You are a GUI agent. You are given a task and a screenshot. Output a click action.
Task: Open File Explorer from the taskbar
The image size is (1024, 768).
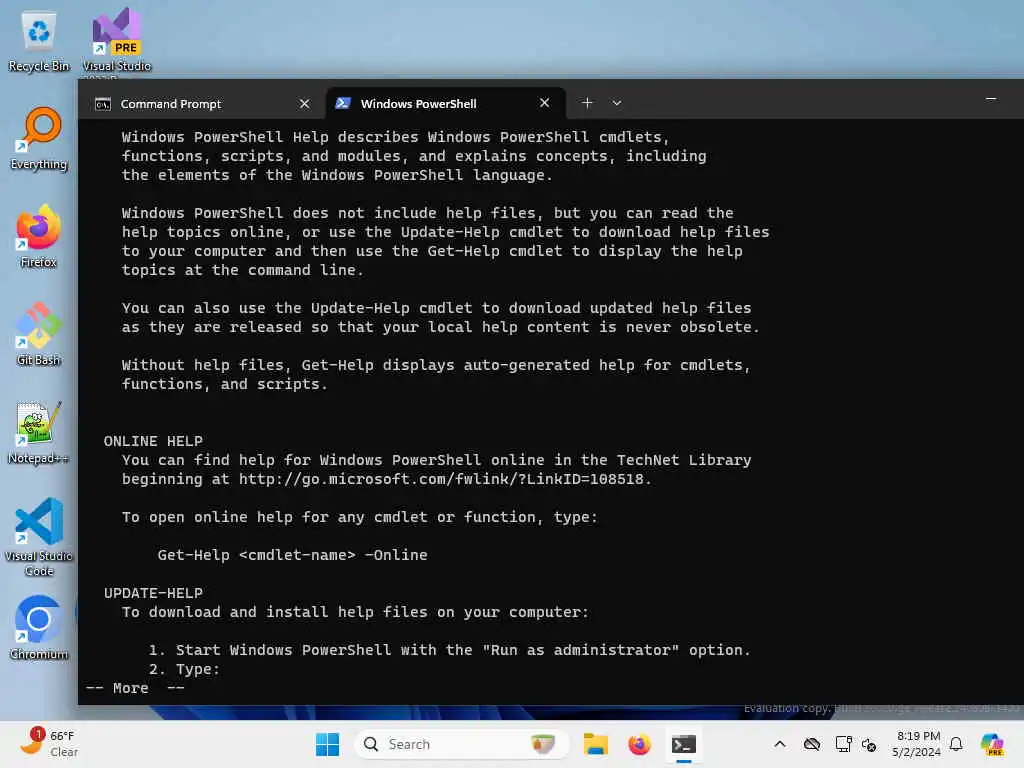pyautogui.click(x=596, y=744)
